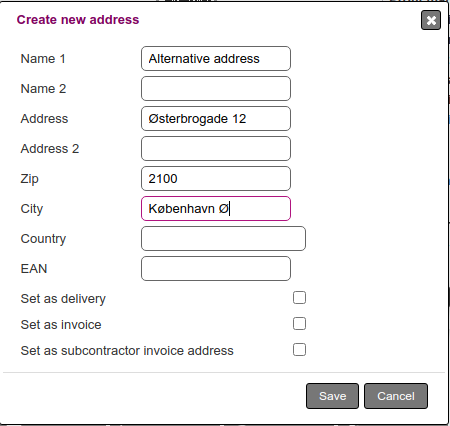This screenshot has width=450, height=426.
Task: Select the Set as delivery label text
Action: (x=63, y=299)
